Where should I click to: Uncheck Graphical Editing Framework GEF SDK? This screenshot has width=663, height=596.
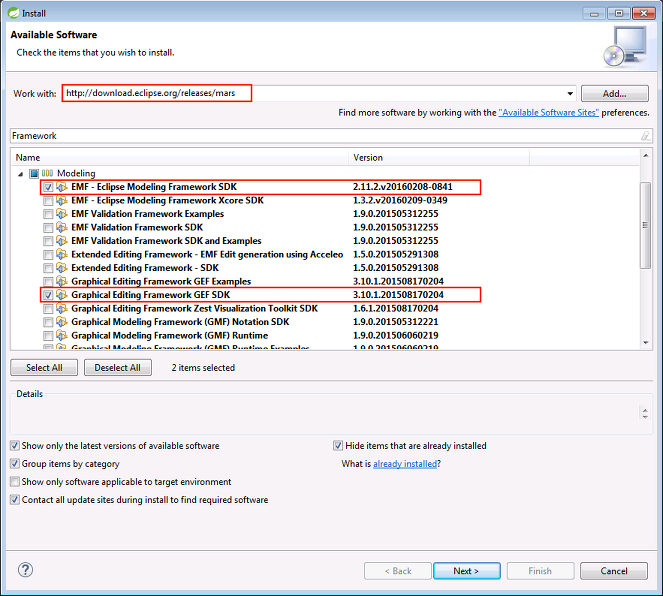pyautogui.click(x=48, y=295)
